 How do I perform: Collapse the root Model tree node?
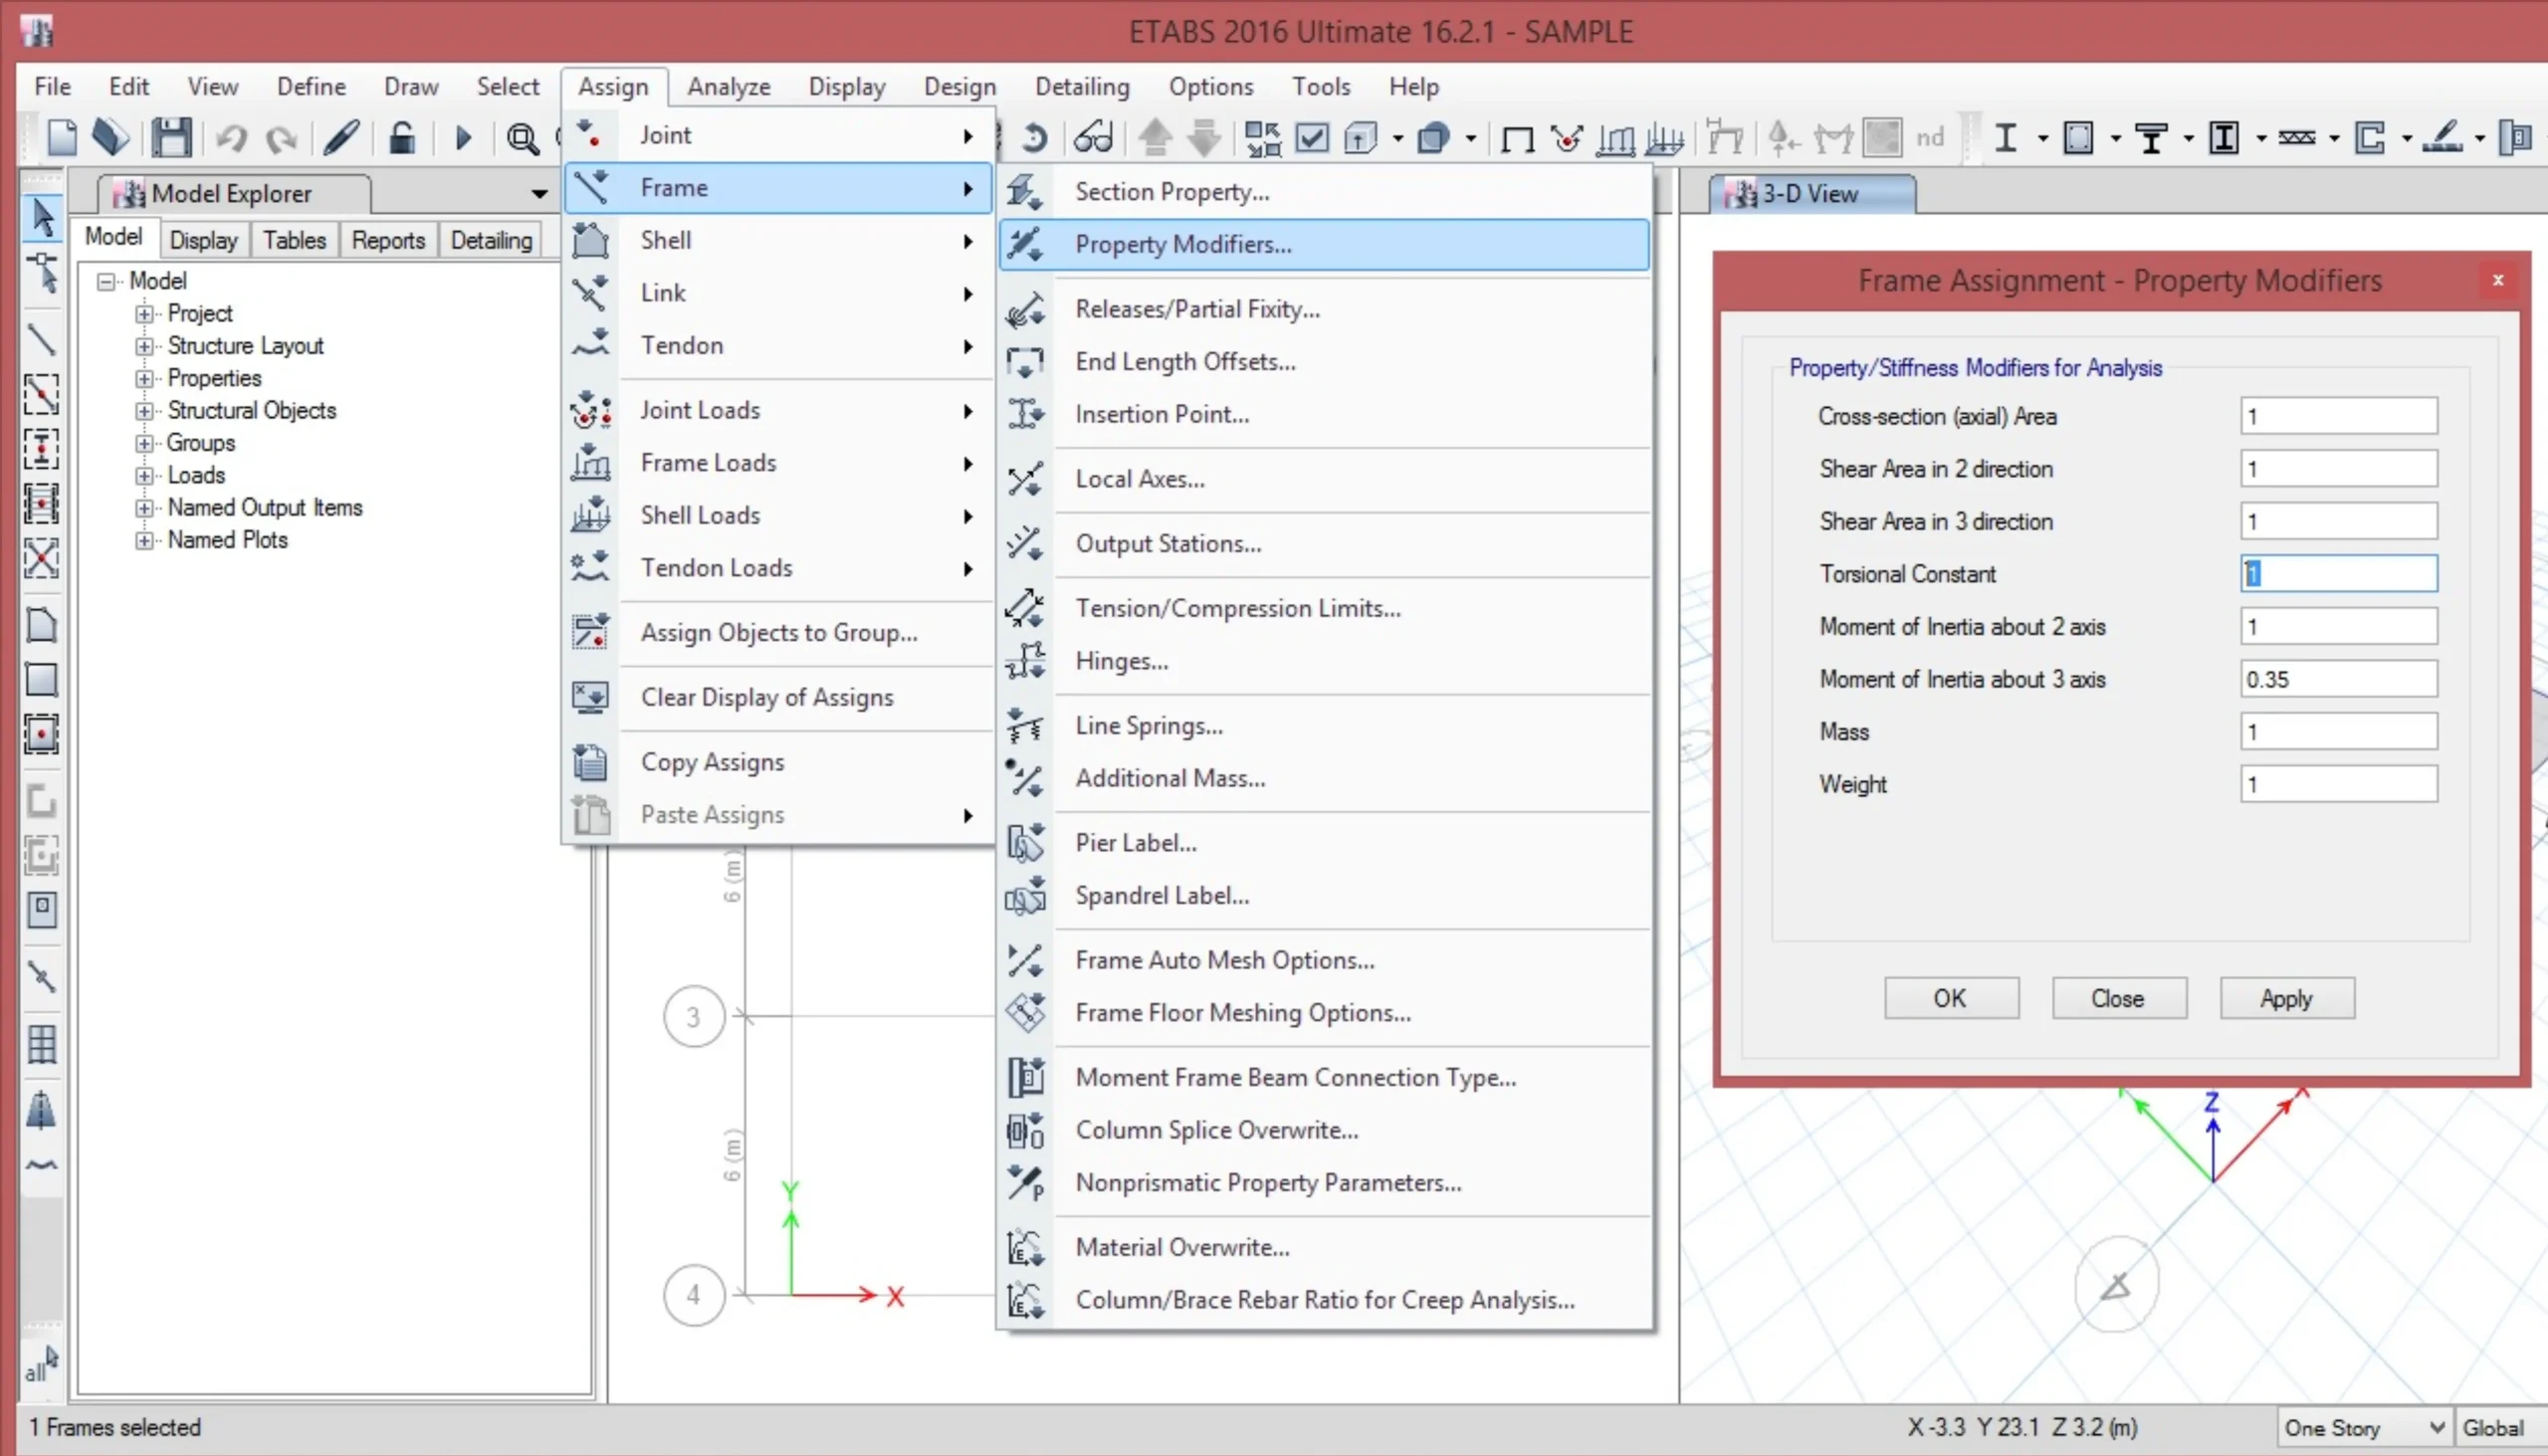106,282
